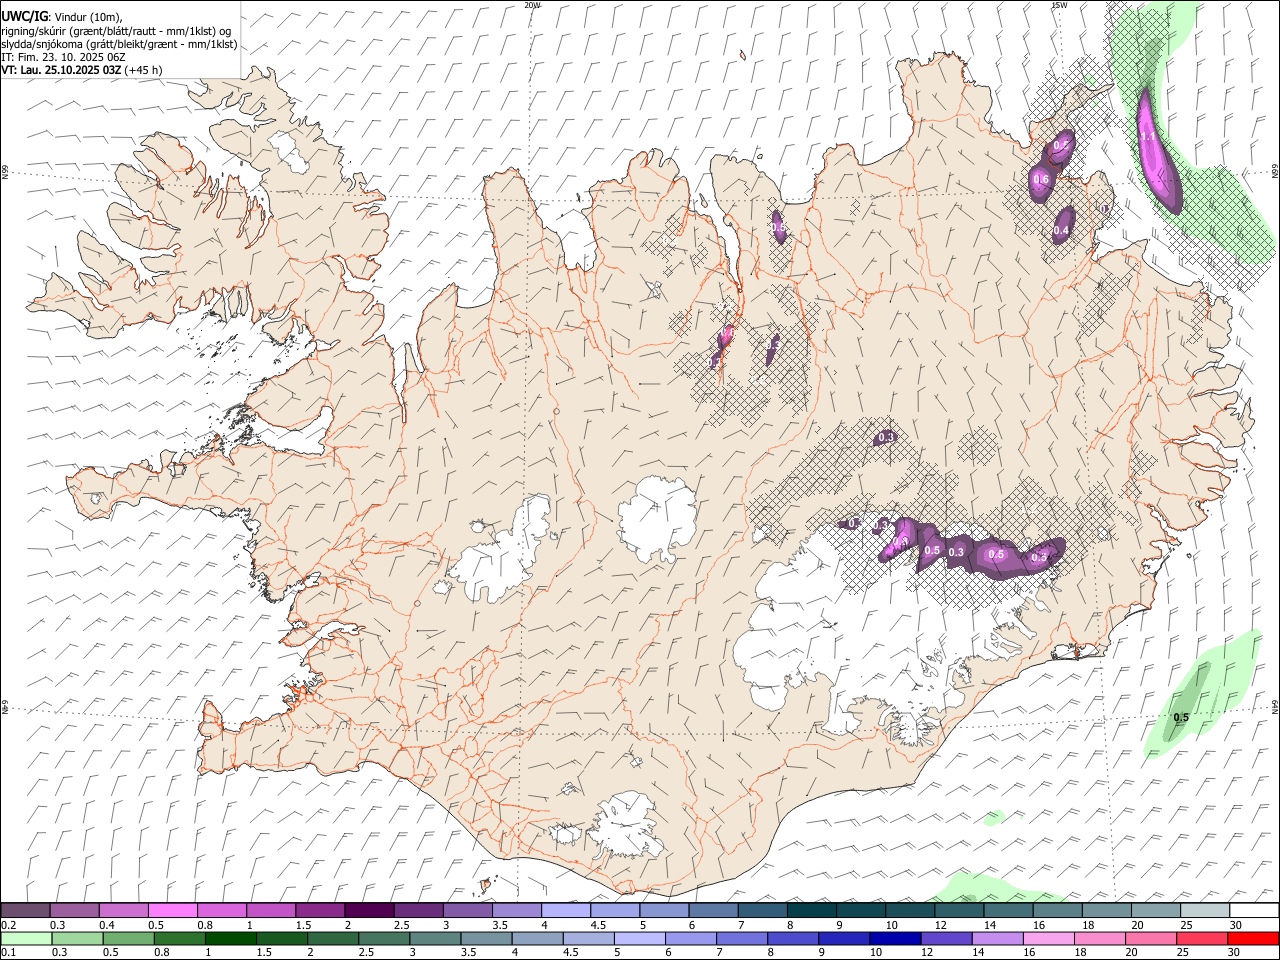
Task: Pick lower legend swatch between 7 and 8
Action: [x=741, y=938]
